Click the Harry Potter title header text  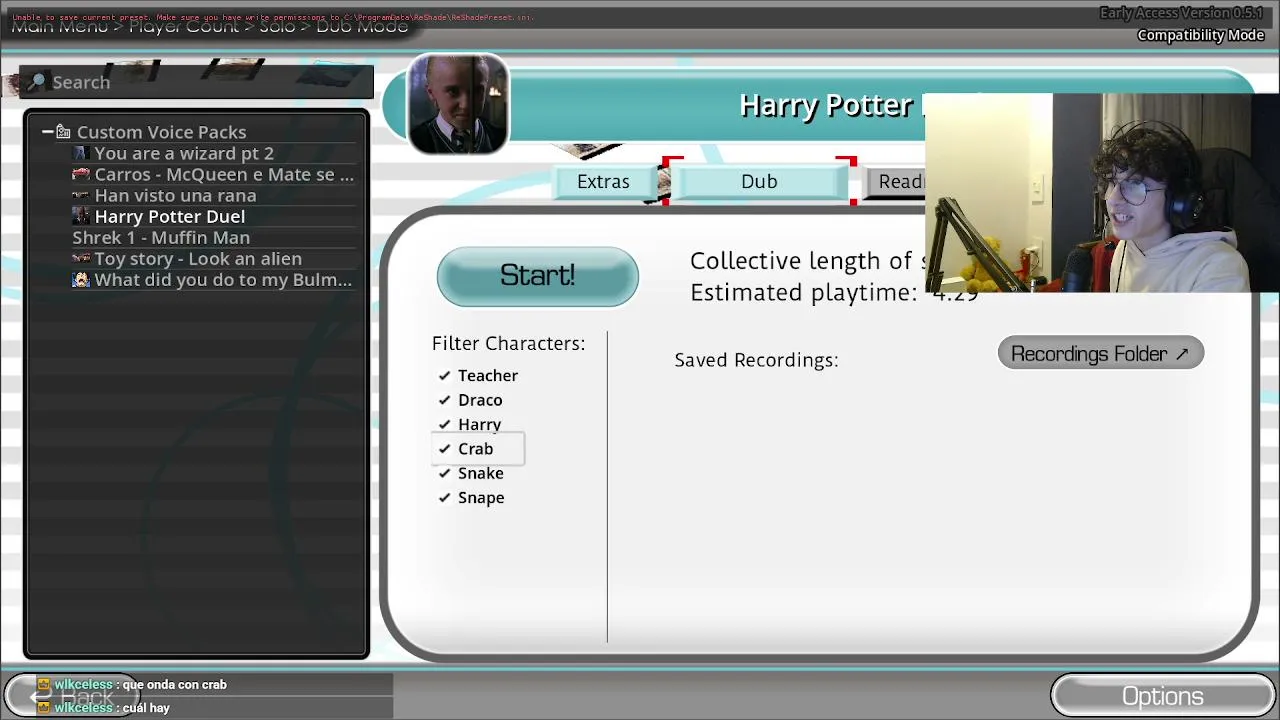tap(832, 105)
